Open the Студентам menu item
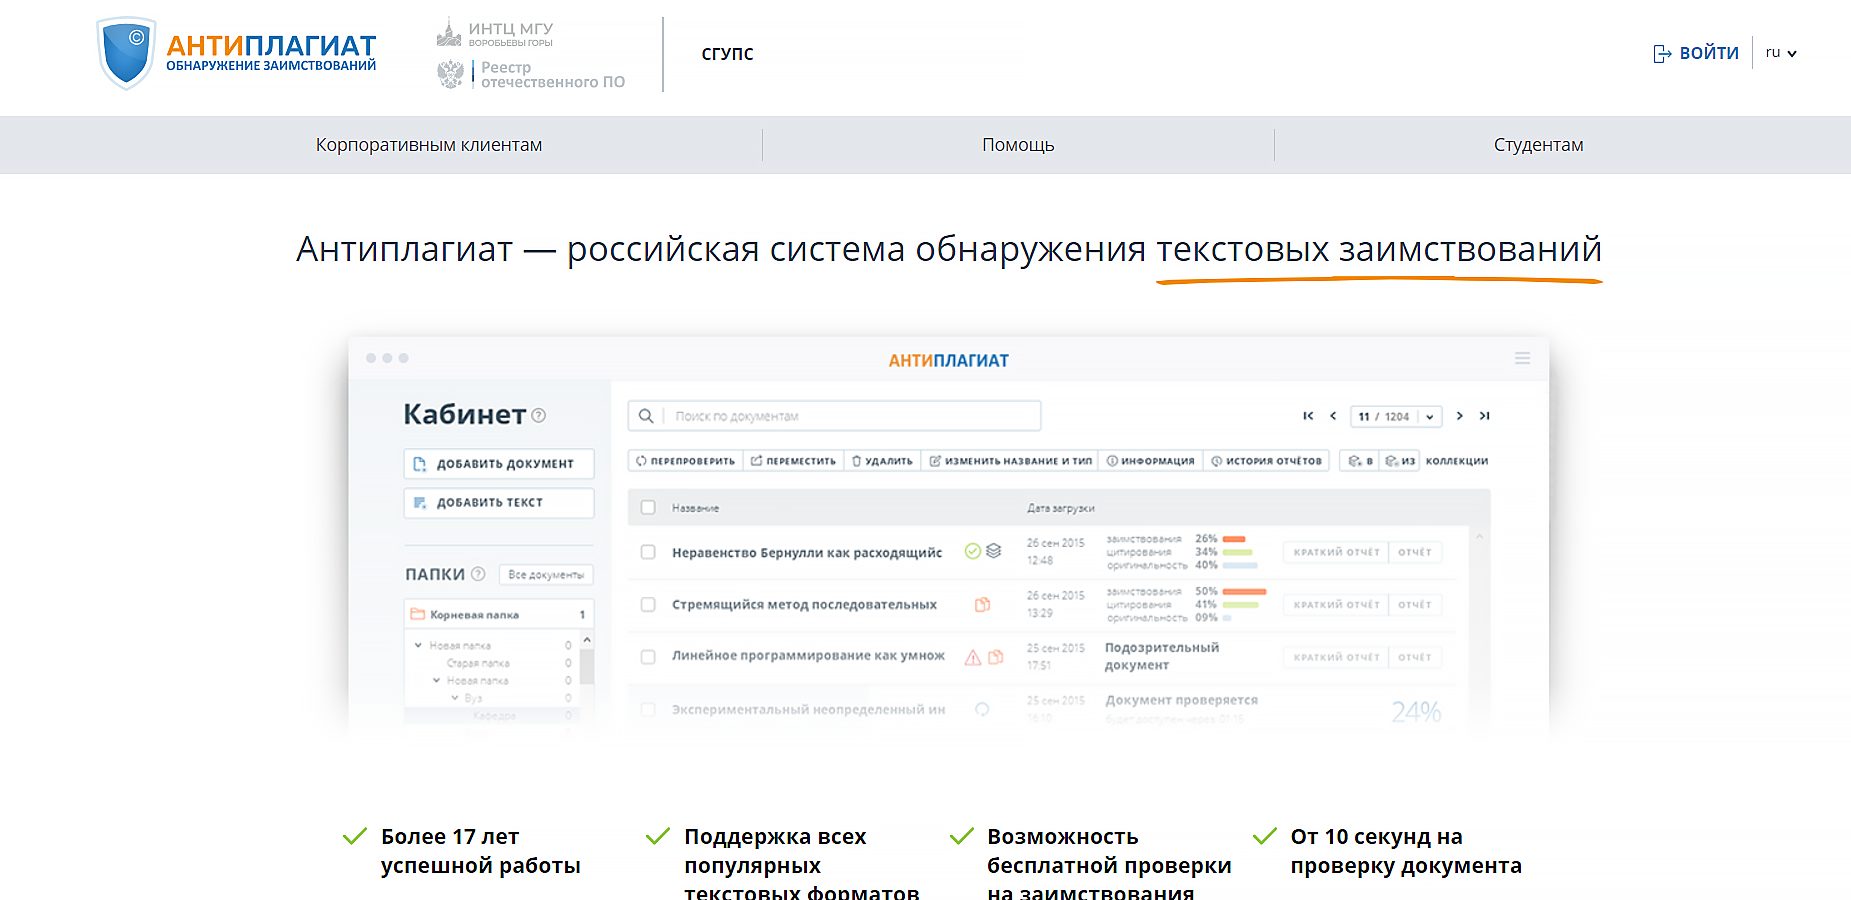This screenshot has height=900, width=1851. point(1538,145)
